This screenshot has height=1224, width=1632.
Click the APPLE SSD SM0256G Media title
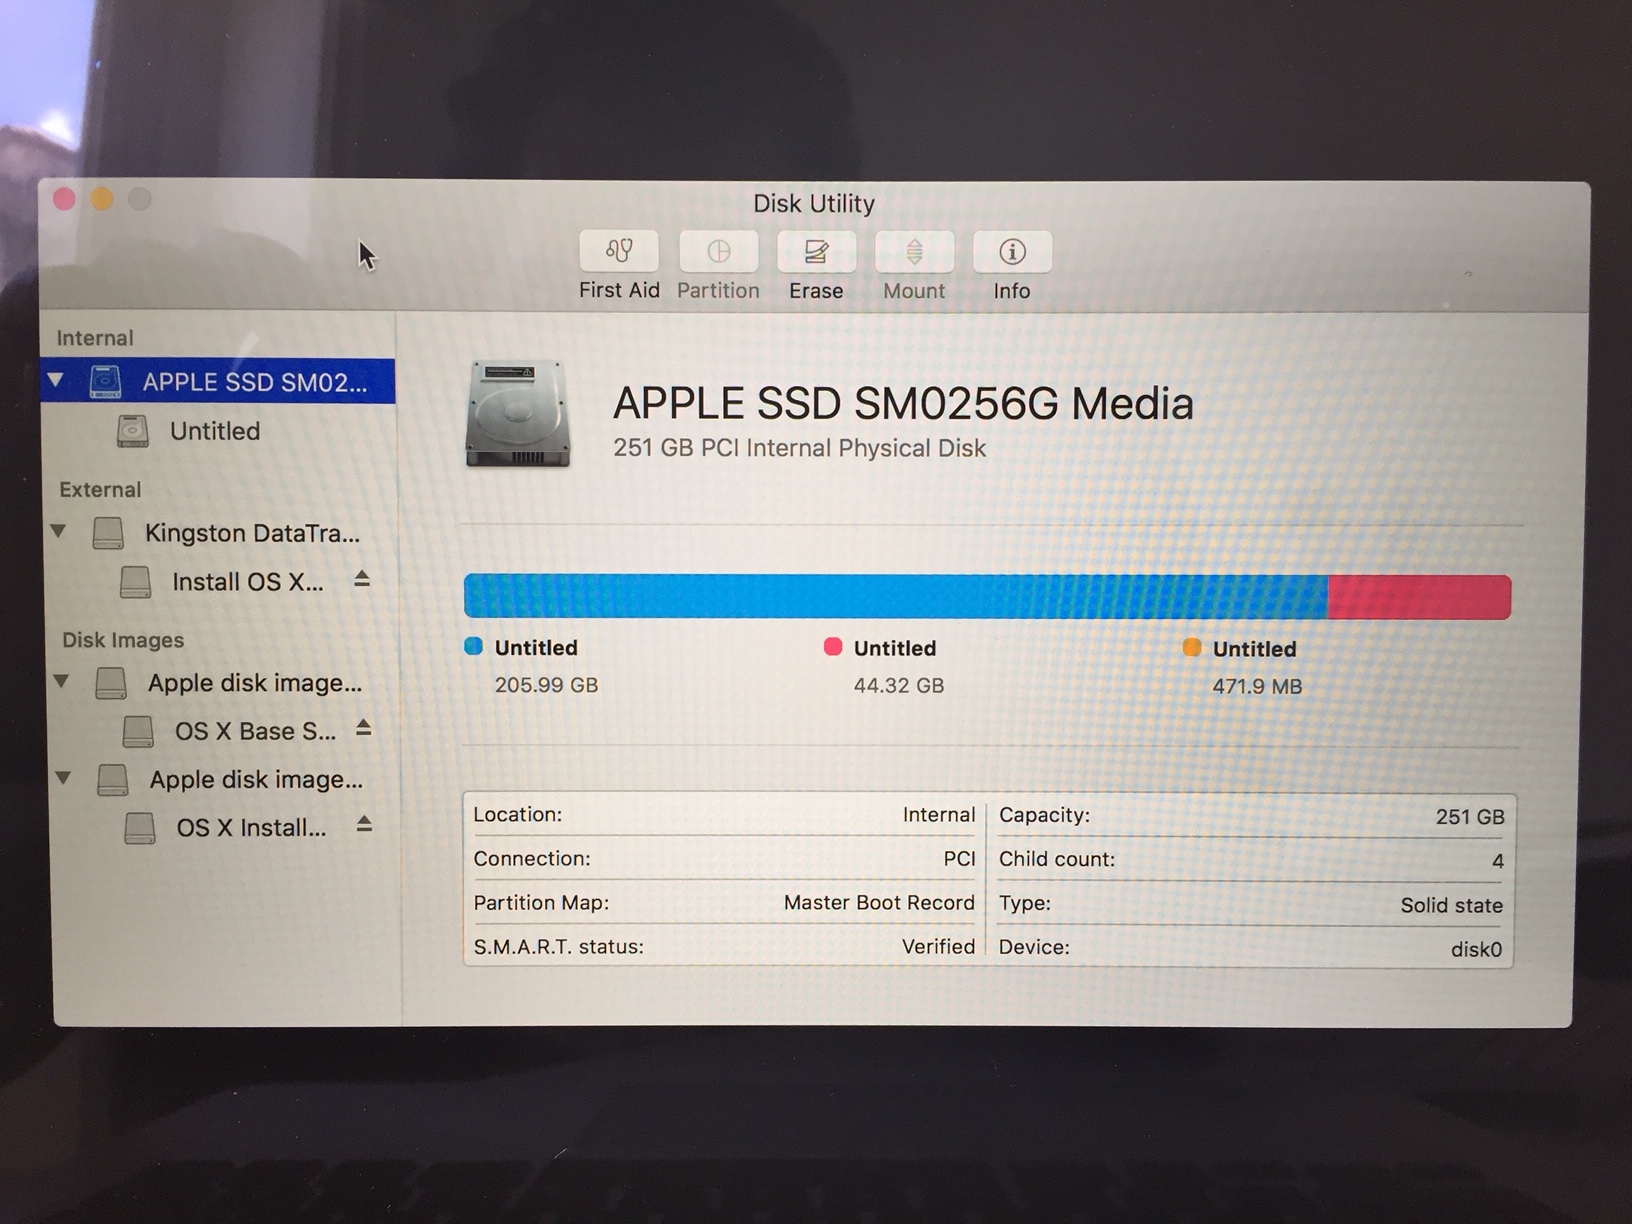click(903, 404)
